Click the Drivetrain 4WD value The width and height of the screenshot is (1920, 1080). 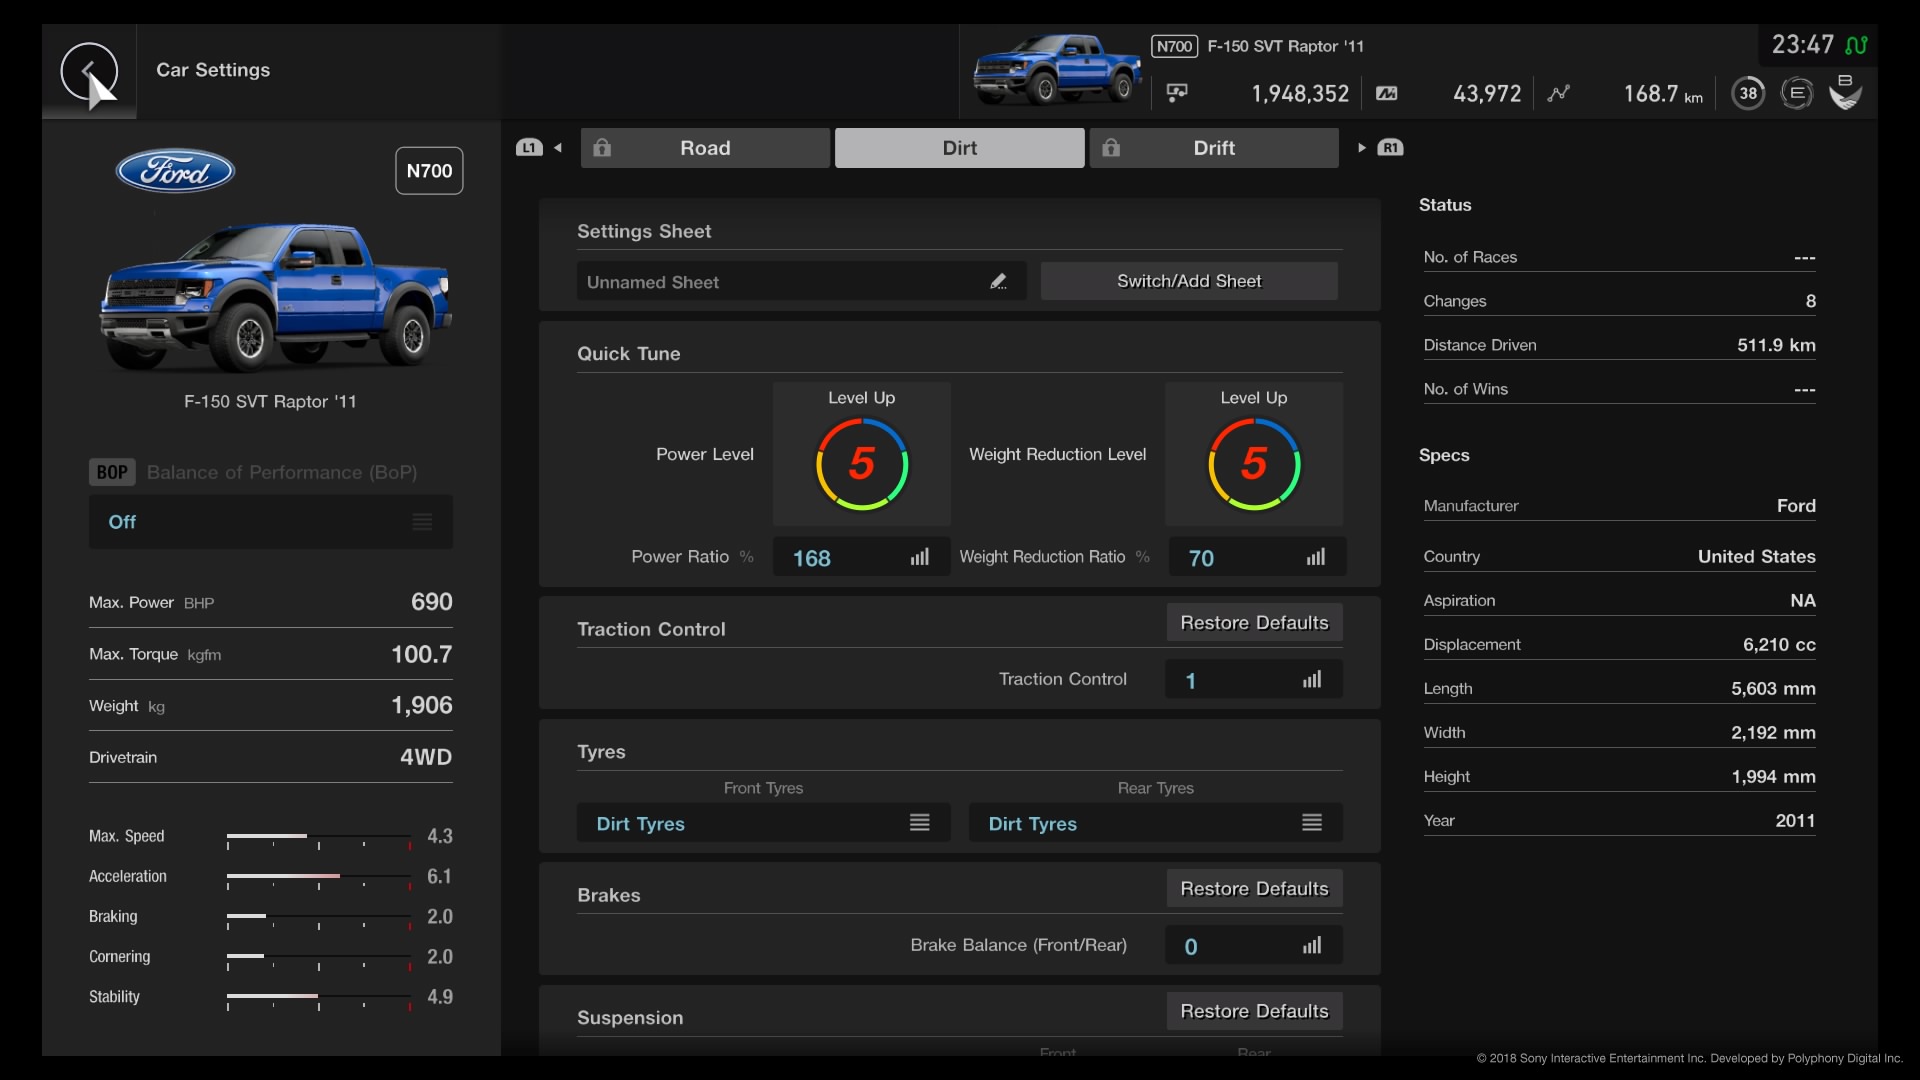click(x=426, y=757)
